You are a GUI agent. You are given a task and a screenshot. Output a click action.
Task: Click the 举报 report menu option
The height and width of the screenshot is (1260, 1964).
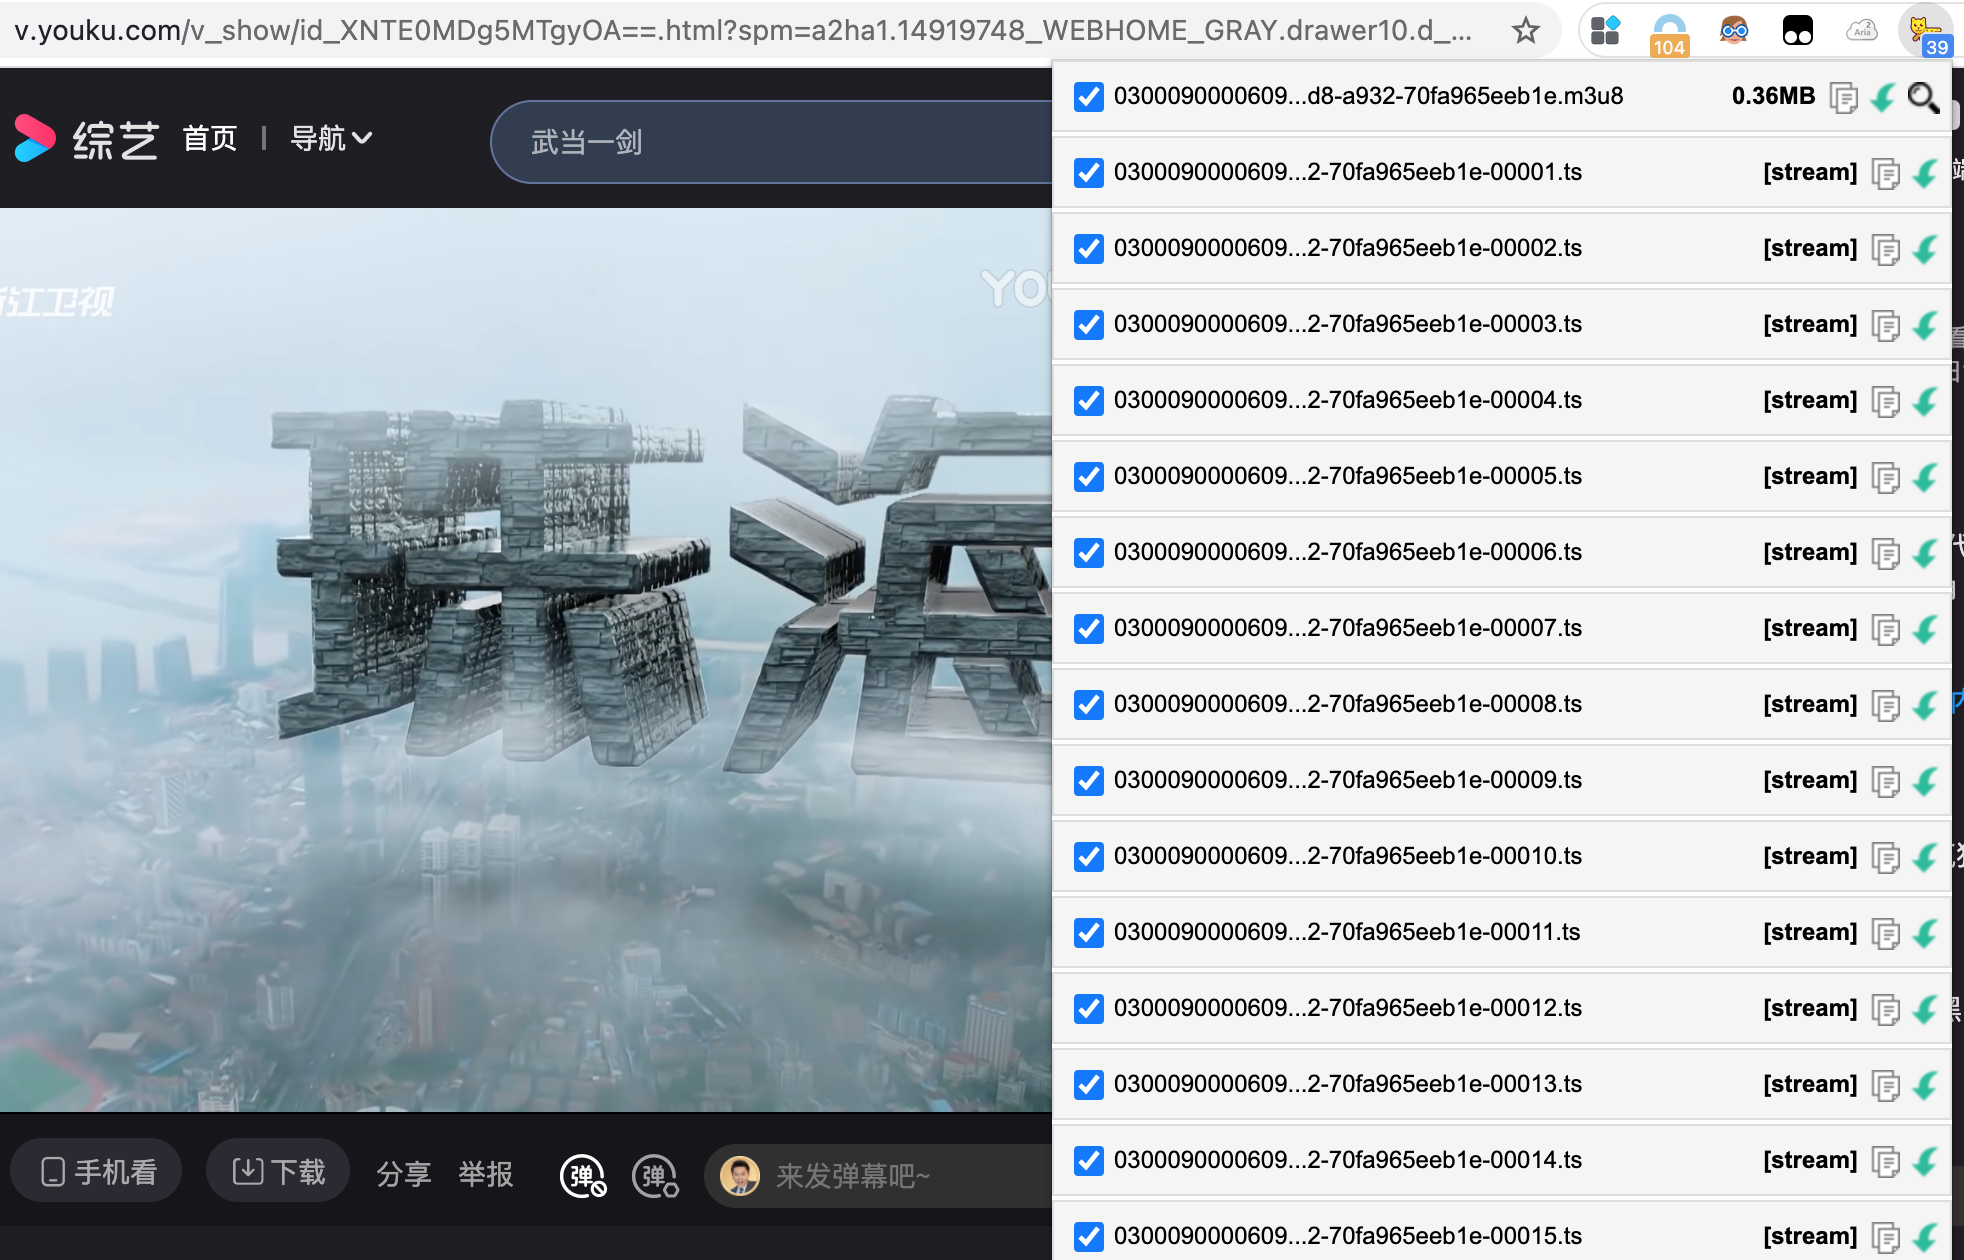click(x=486, y=1175)
